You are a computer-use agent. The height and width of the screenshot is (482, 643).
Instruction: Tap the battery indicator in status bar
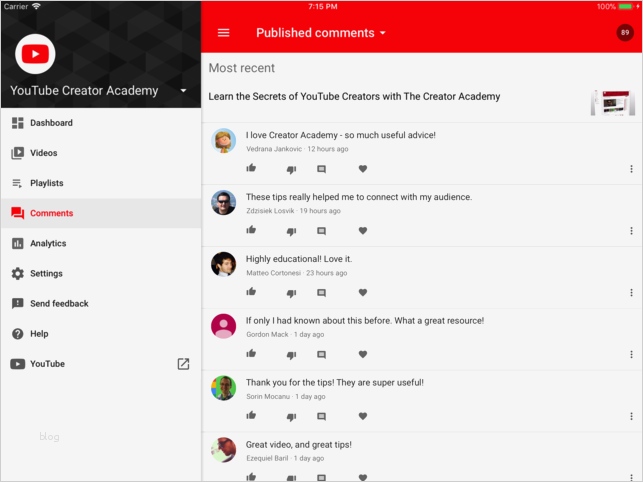(x=627, y=6)
